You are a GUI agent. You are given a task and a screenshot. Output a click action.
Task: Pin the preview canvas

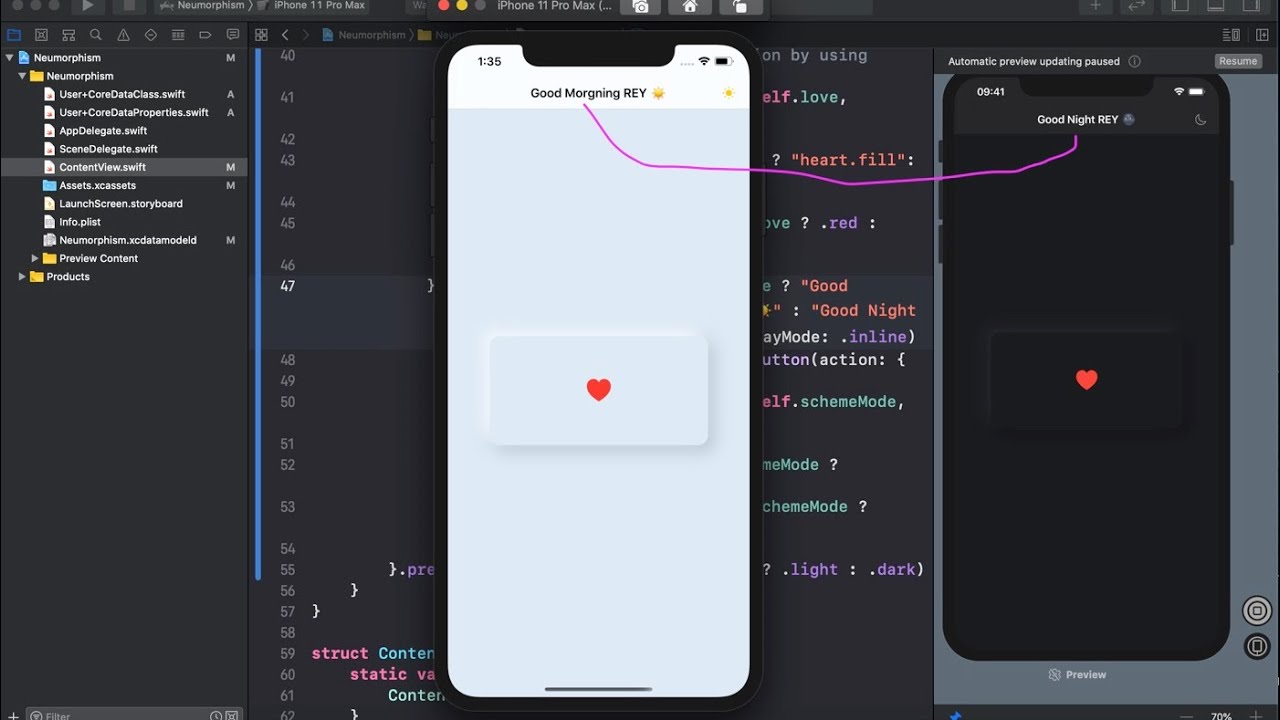point(955,716)
